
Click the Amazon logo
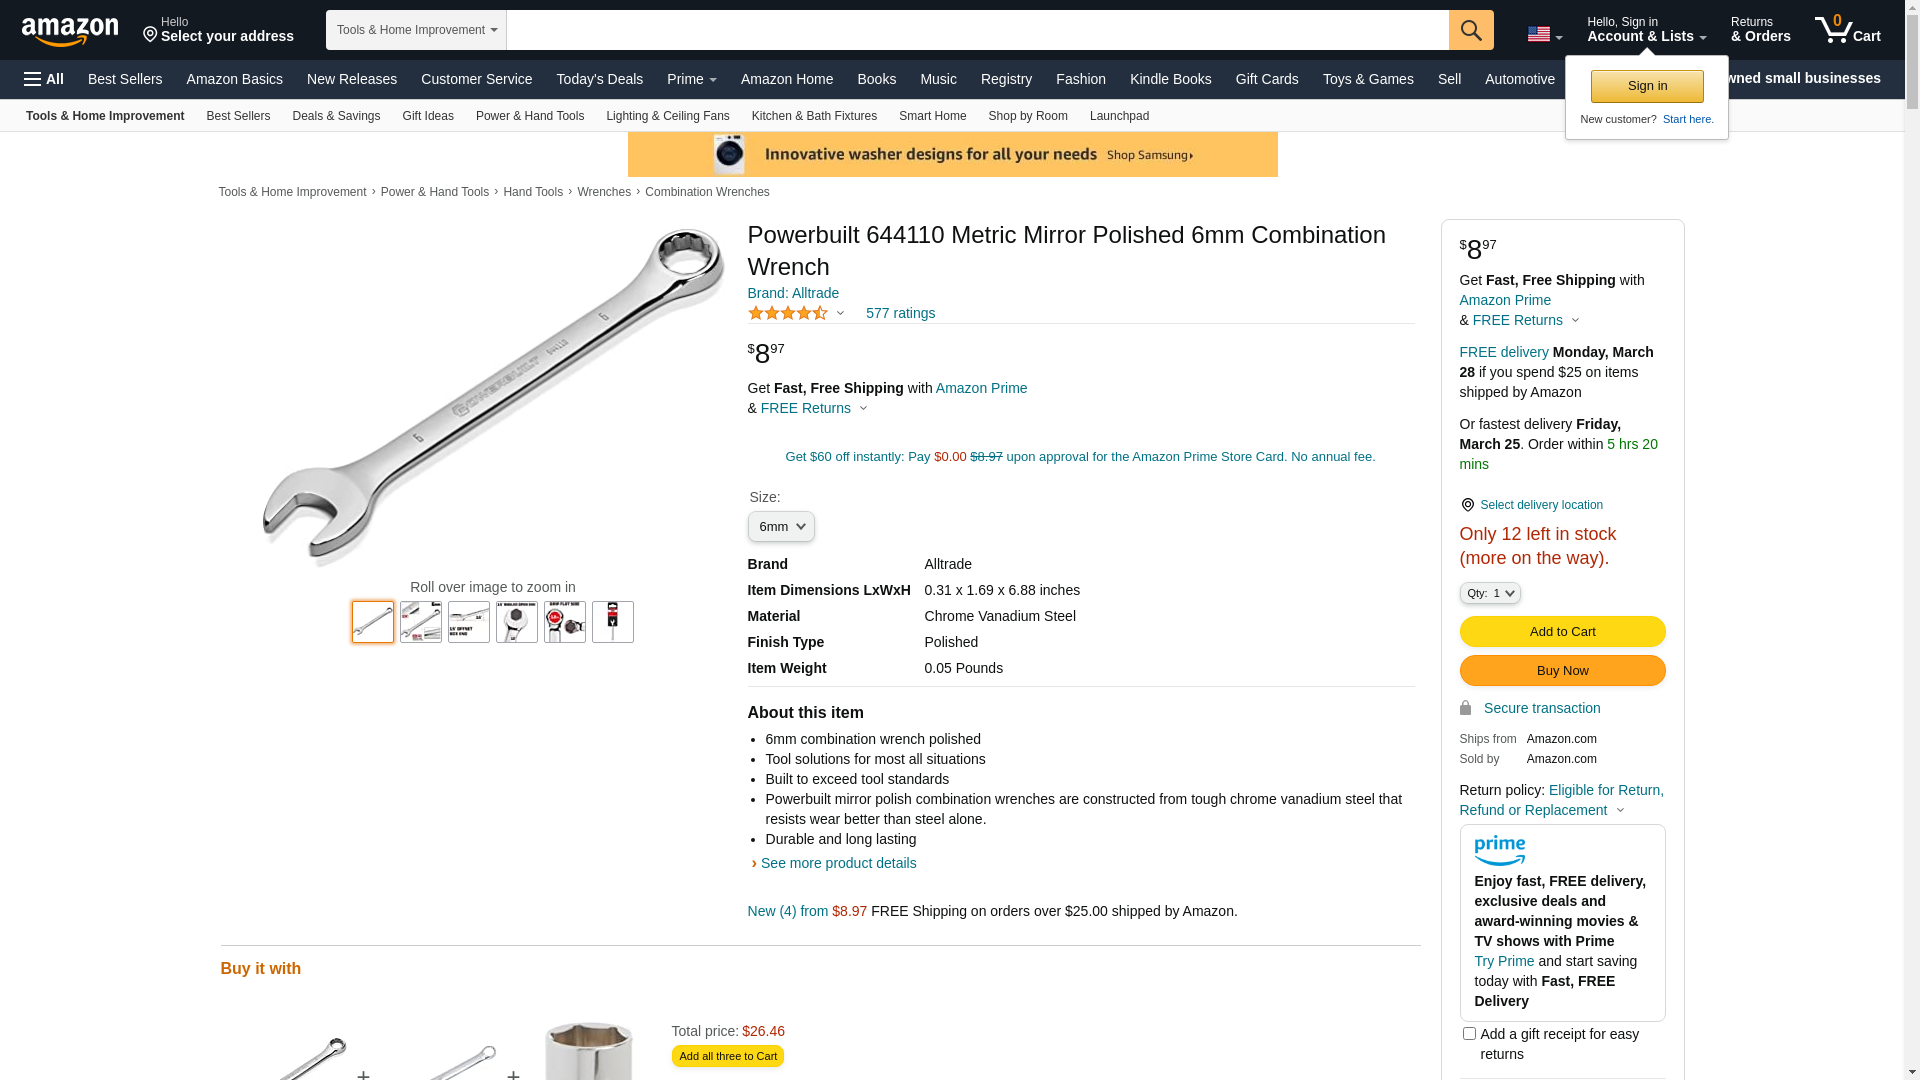[70, 31]
